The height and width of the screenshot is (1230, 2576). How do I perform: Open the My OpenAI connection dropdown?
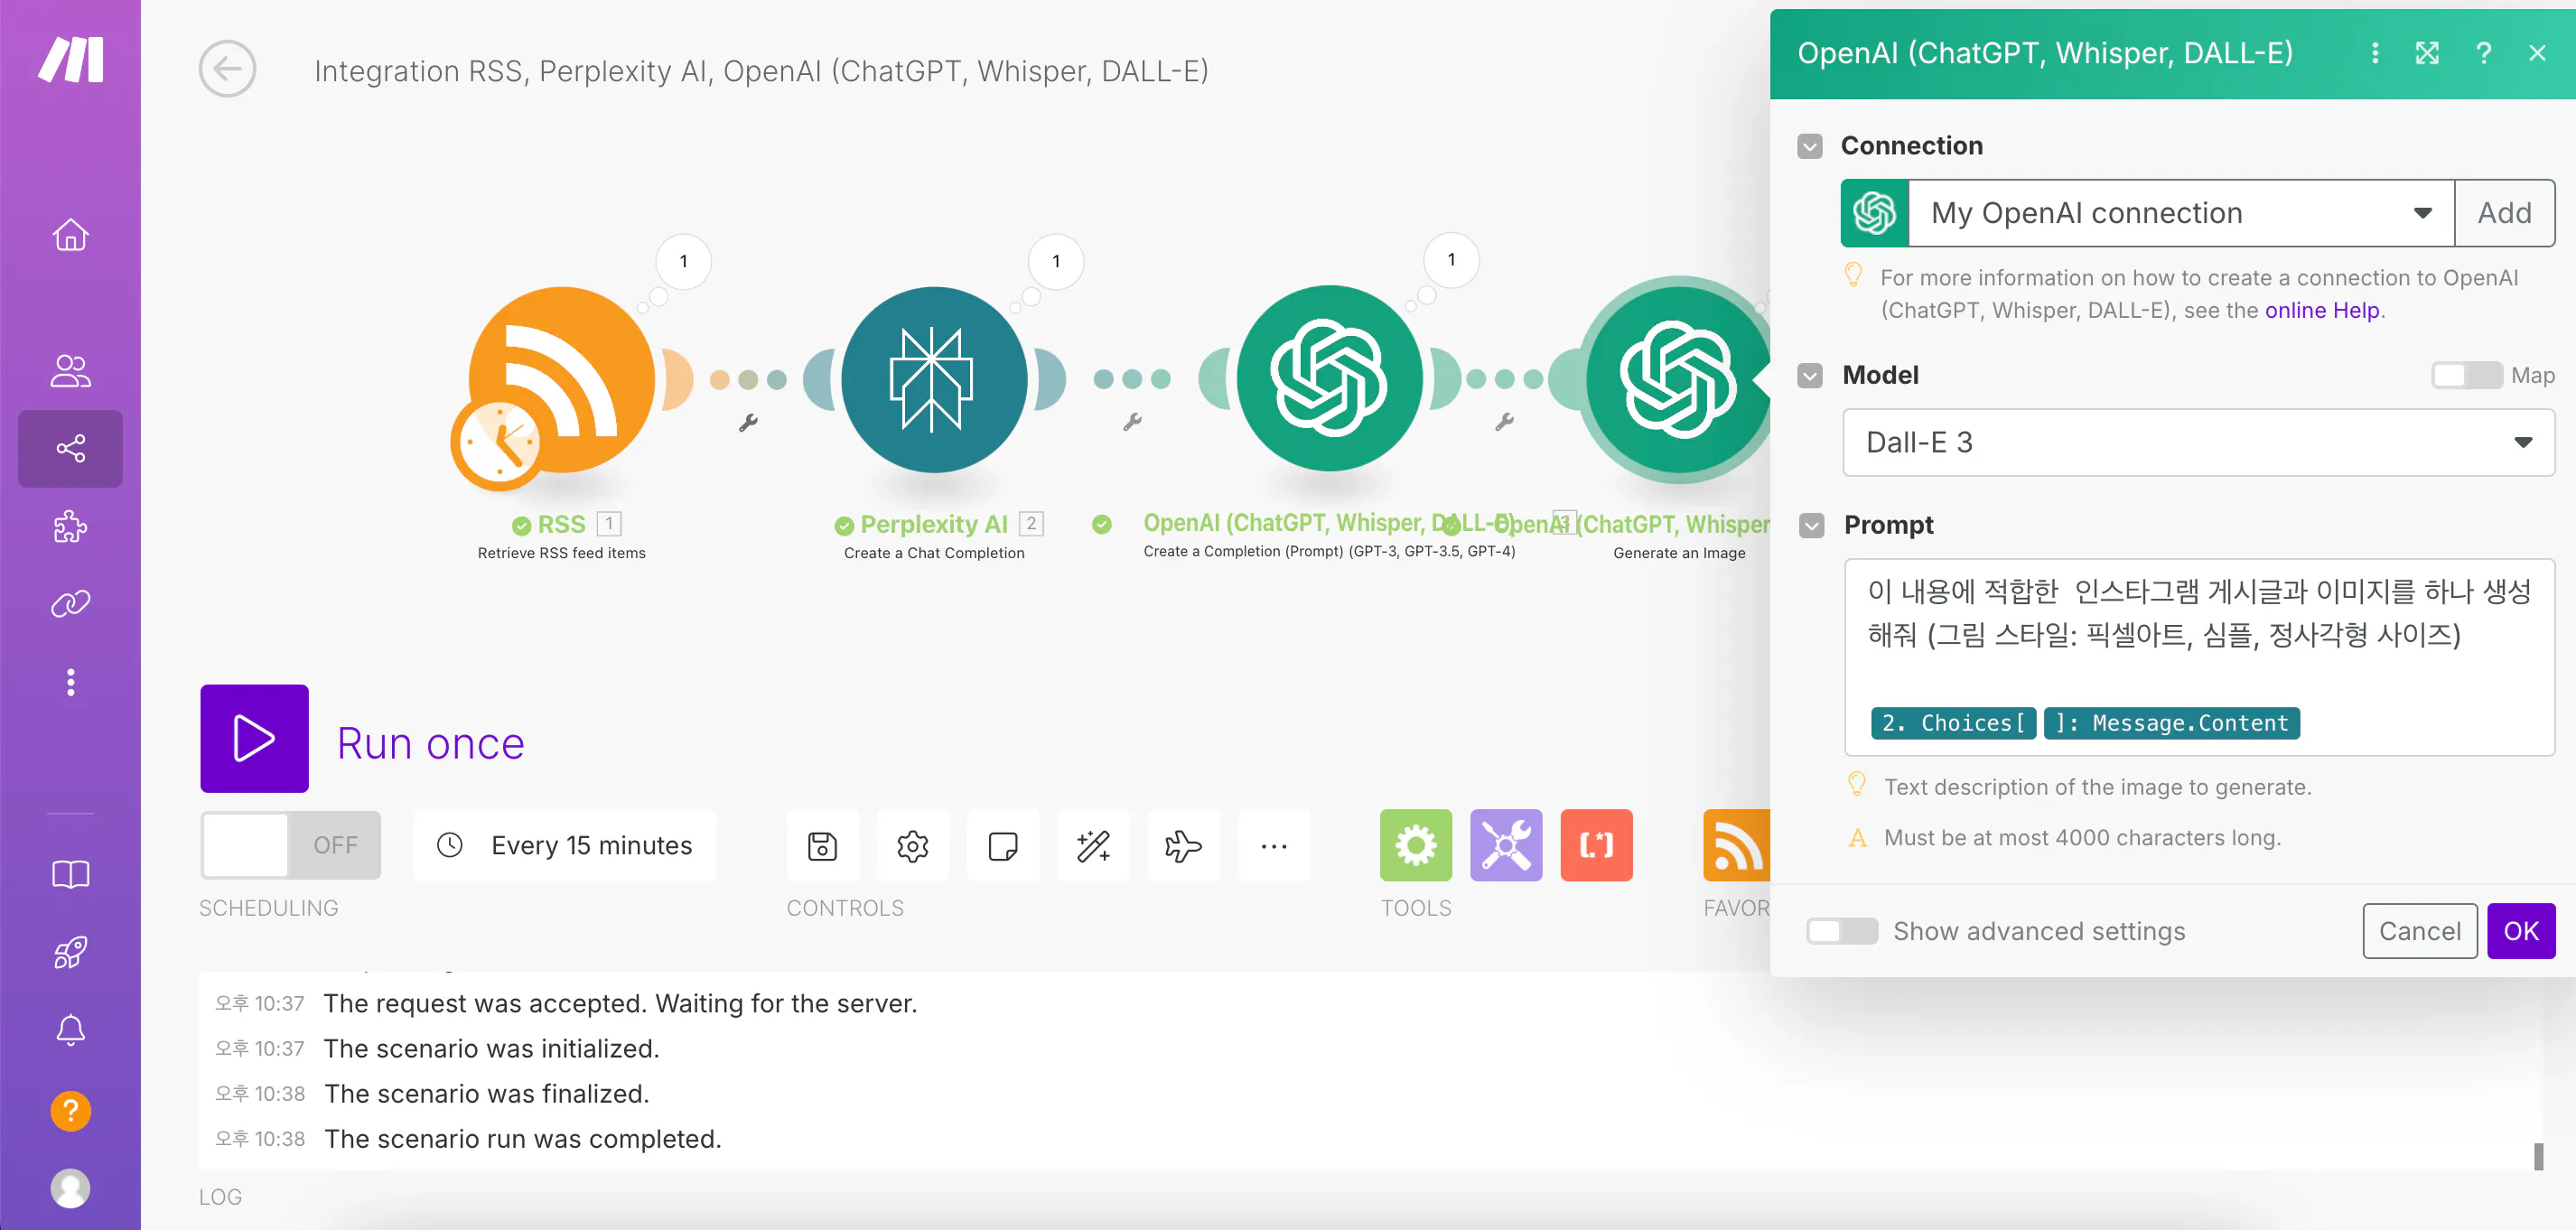[x=2181, y=213]
